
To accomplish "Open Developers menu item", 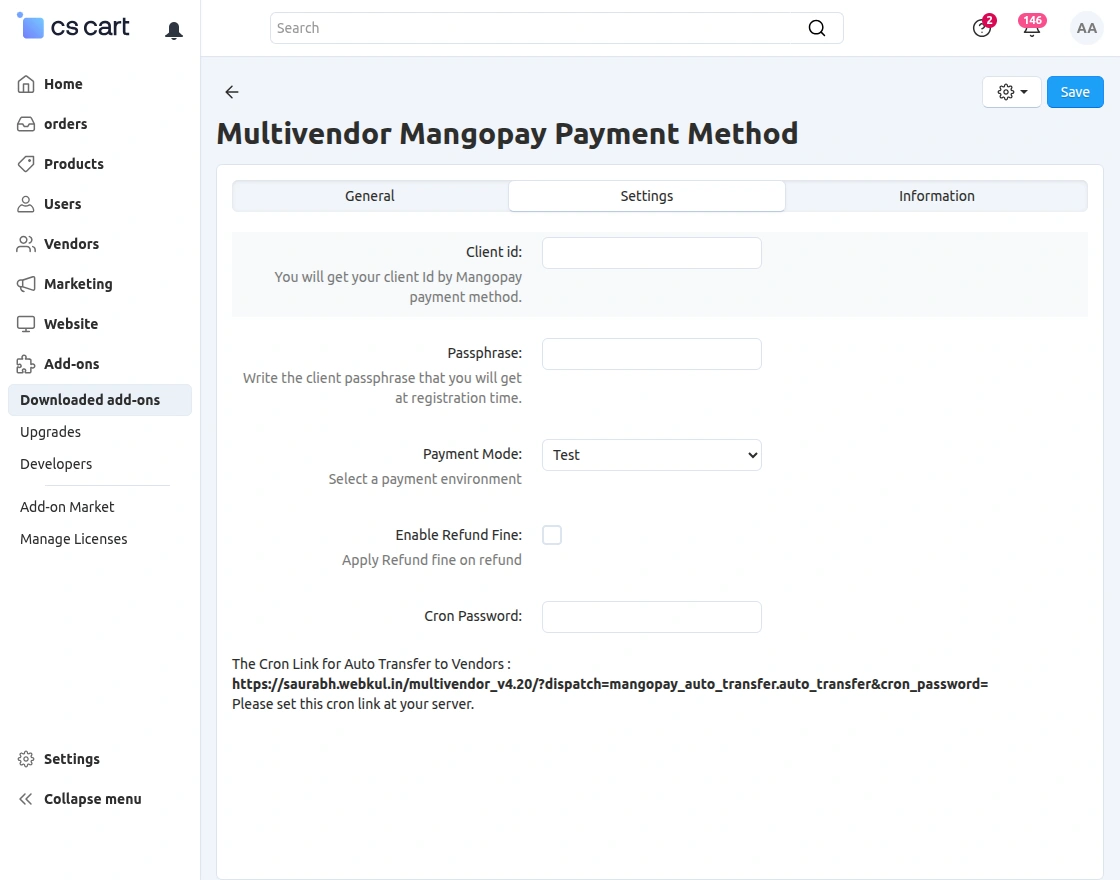I will tap(56, 464).
